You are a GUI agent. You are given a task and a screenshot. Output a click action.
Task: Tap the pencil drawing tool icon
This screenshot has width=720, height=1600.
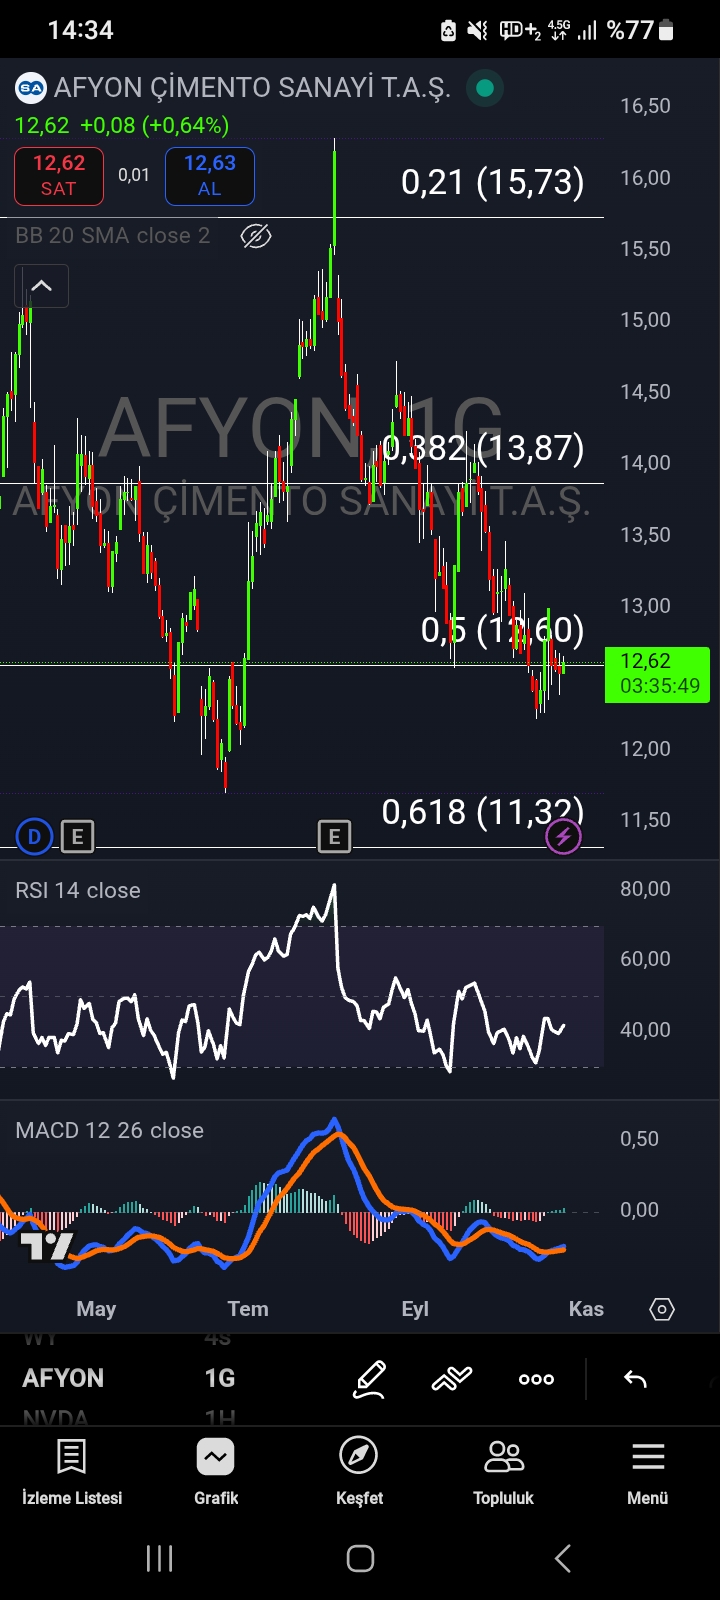pos(369,1379)
